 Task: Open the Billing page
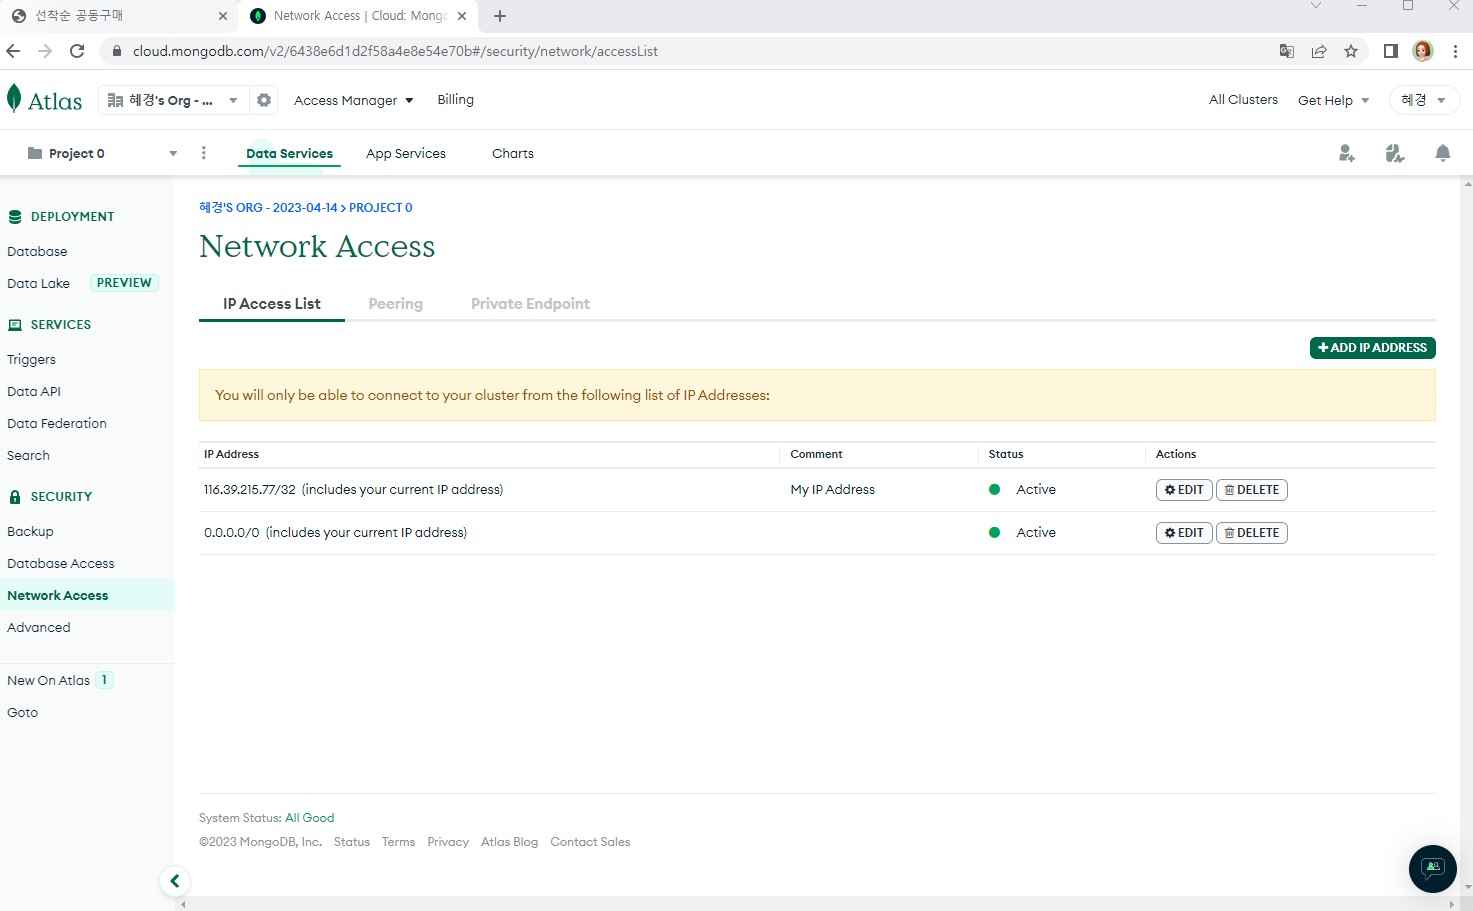[455, 100]
